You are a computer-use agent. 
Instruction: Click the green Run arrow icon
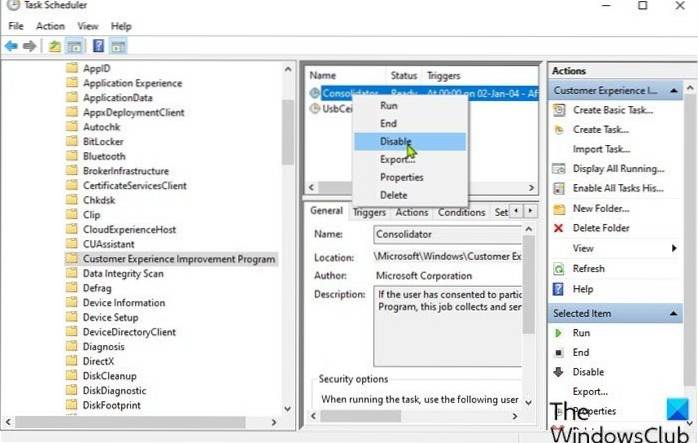tap(558, 333)
